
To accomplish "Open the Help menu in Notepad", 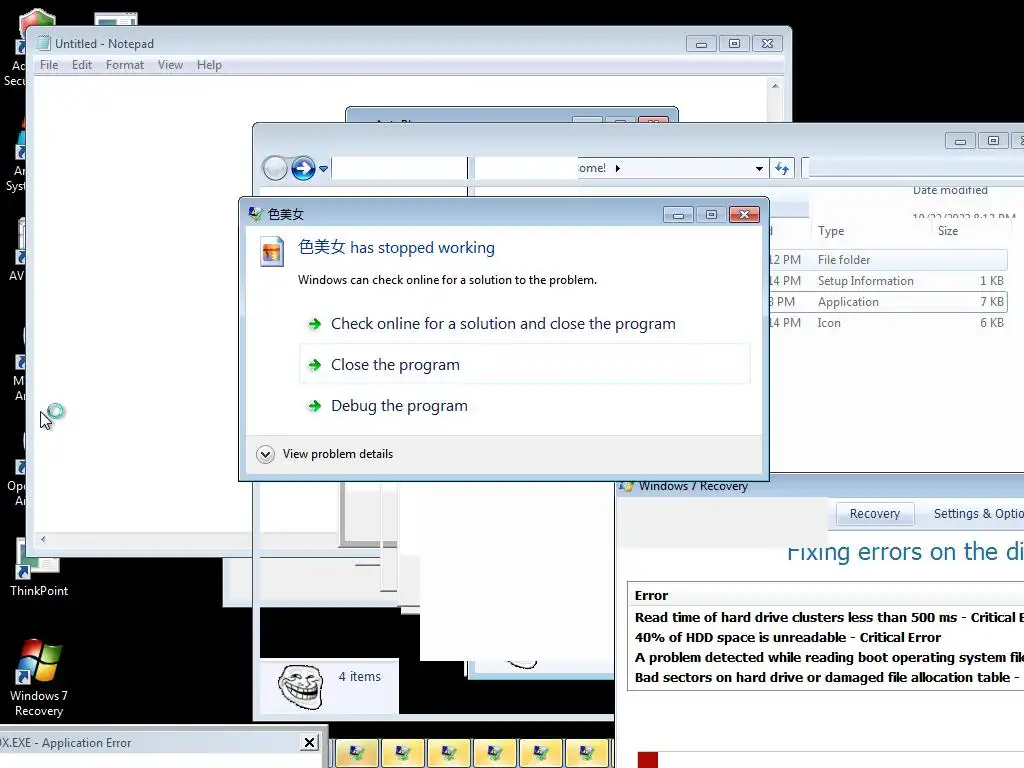I will pyautogui.click(x=210, y=65).
